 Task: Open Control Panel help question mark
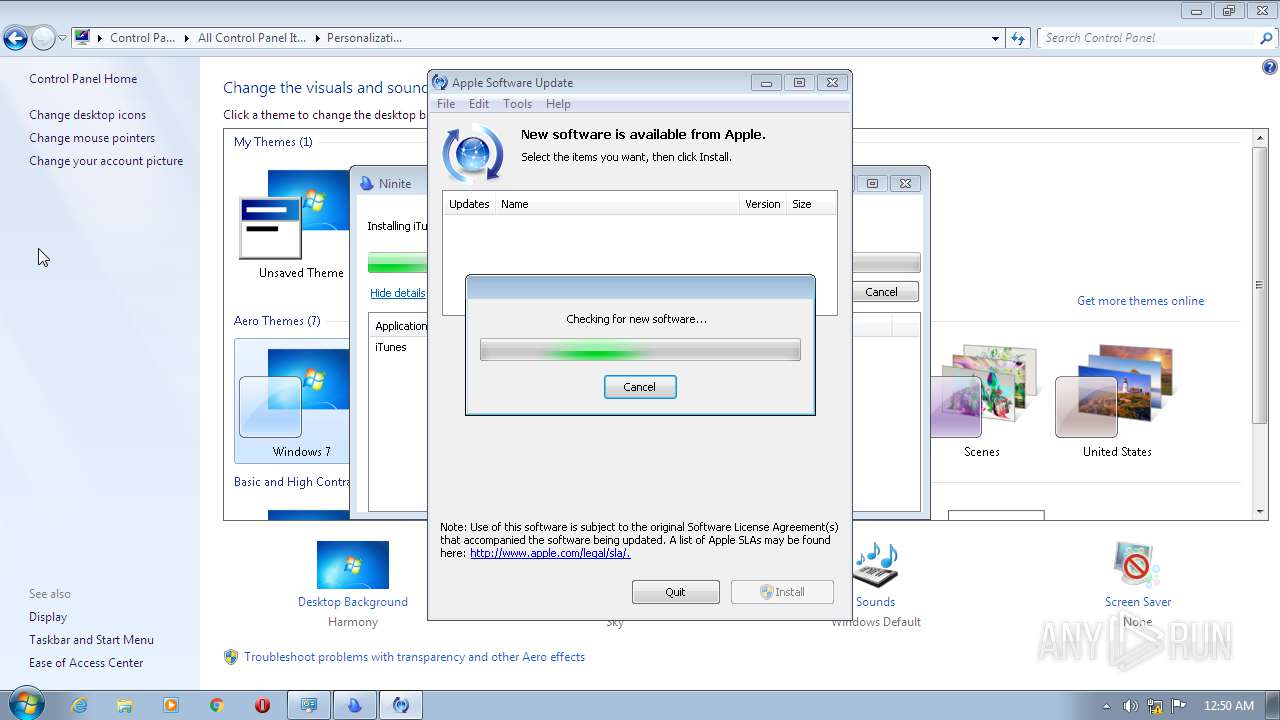point(1269,68)
